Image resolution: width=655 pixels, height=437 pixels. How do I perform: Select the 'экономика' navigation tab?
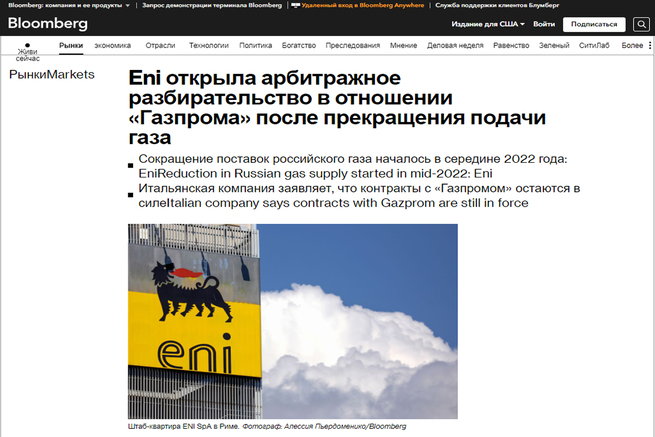click(112, 46)
